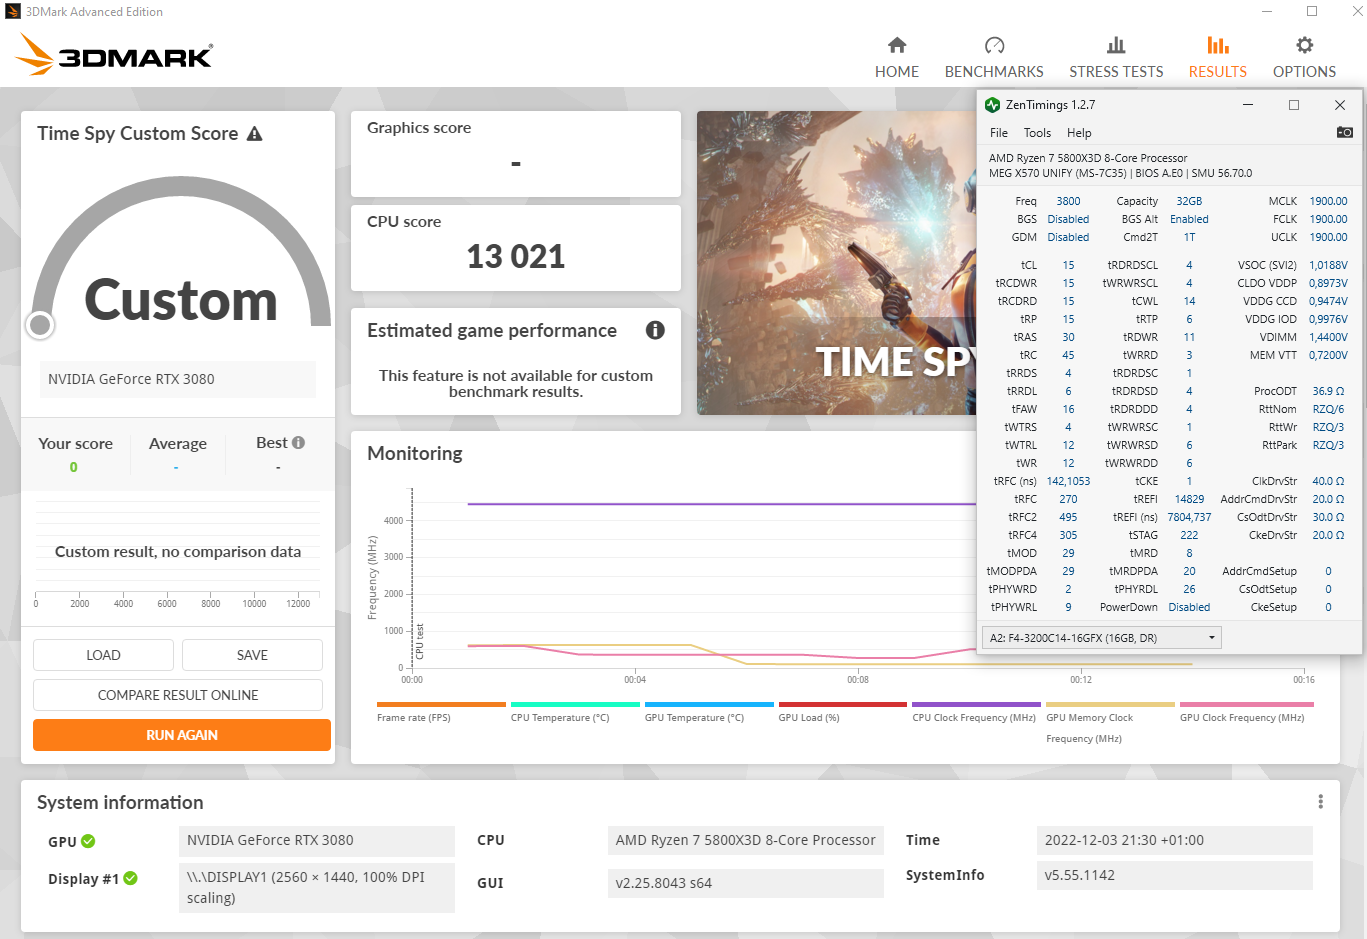Viewport: 1367px width, 939px height.
Task: Click the SAVE button
Action: coord(252,655)
